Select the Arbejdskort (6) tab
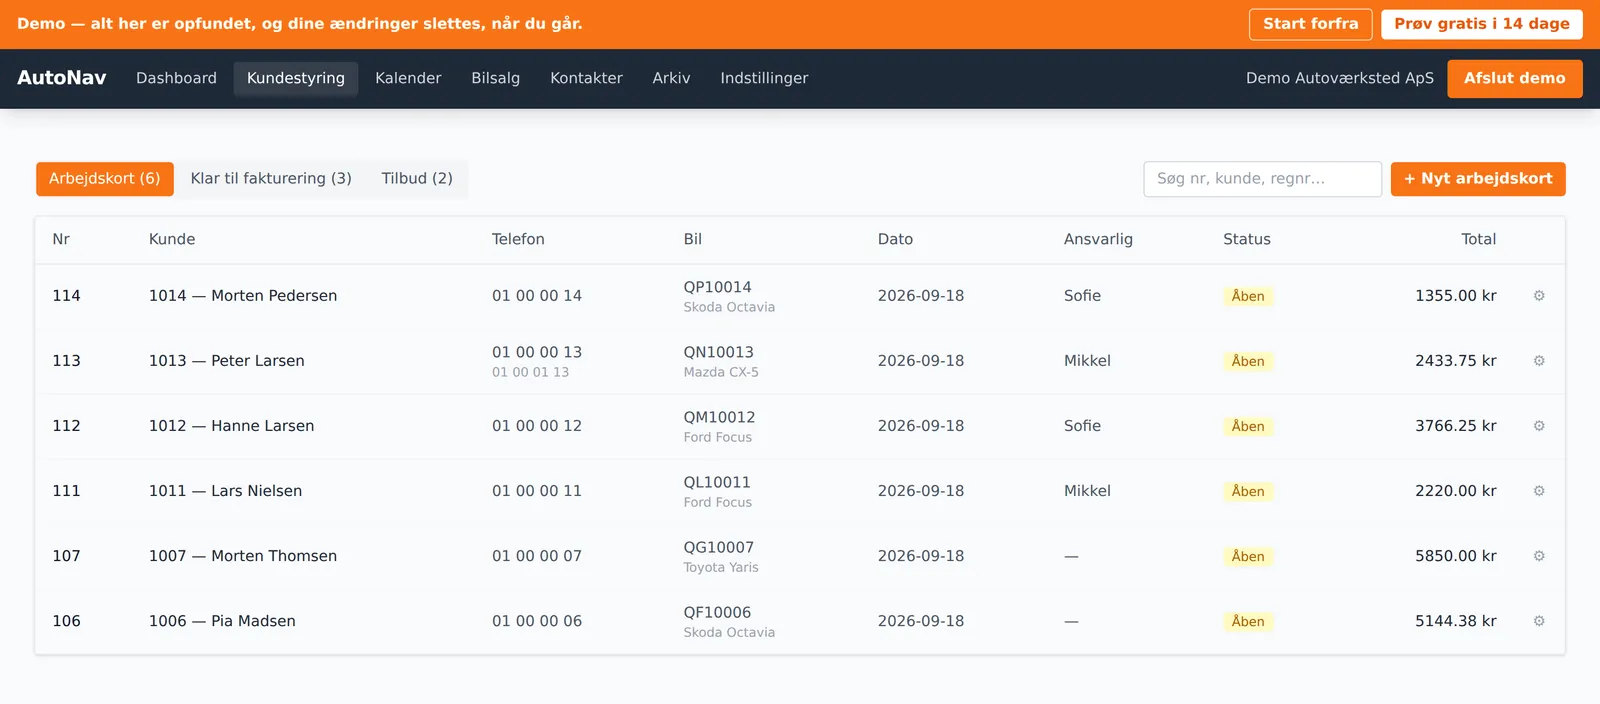Screen dimensions: 1600x704 (105, 179)
